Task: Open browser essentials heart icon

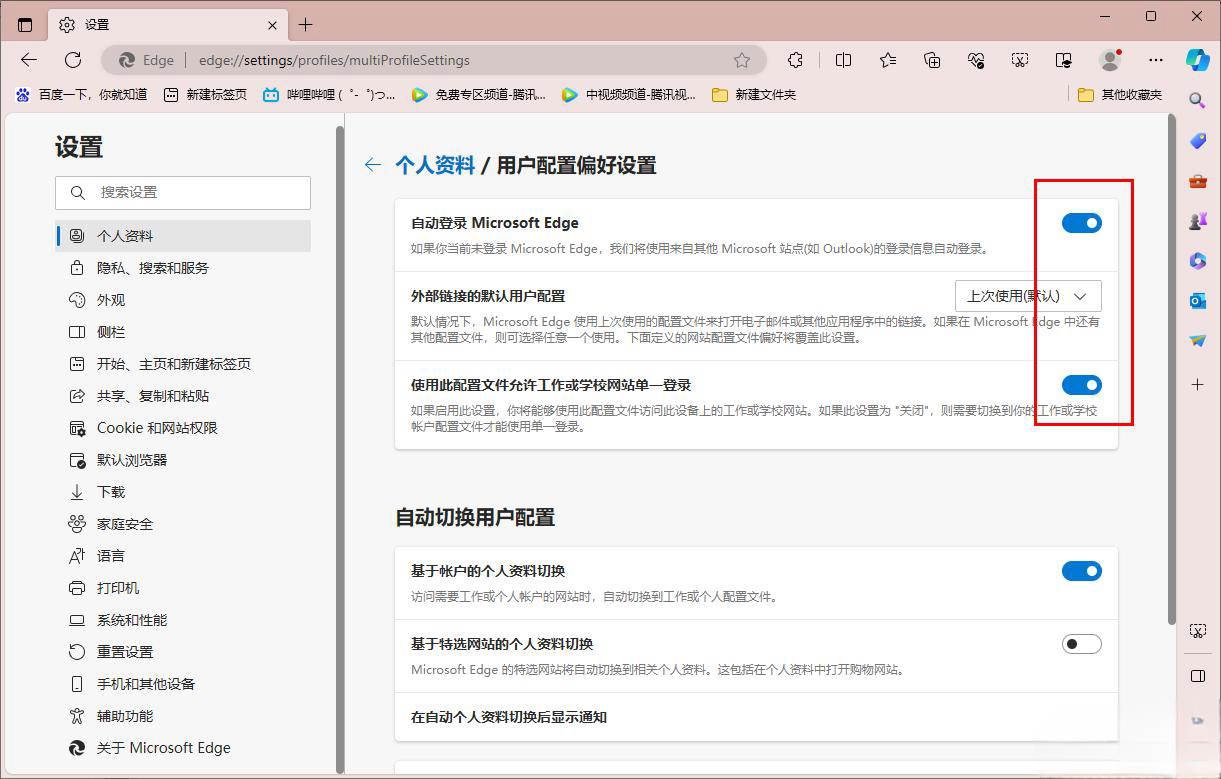Action: pyautogui.click(x=976, y=60)
